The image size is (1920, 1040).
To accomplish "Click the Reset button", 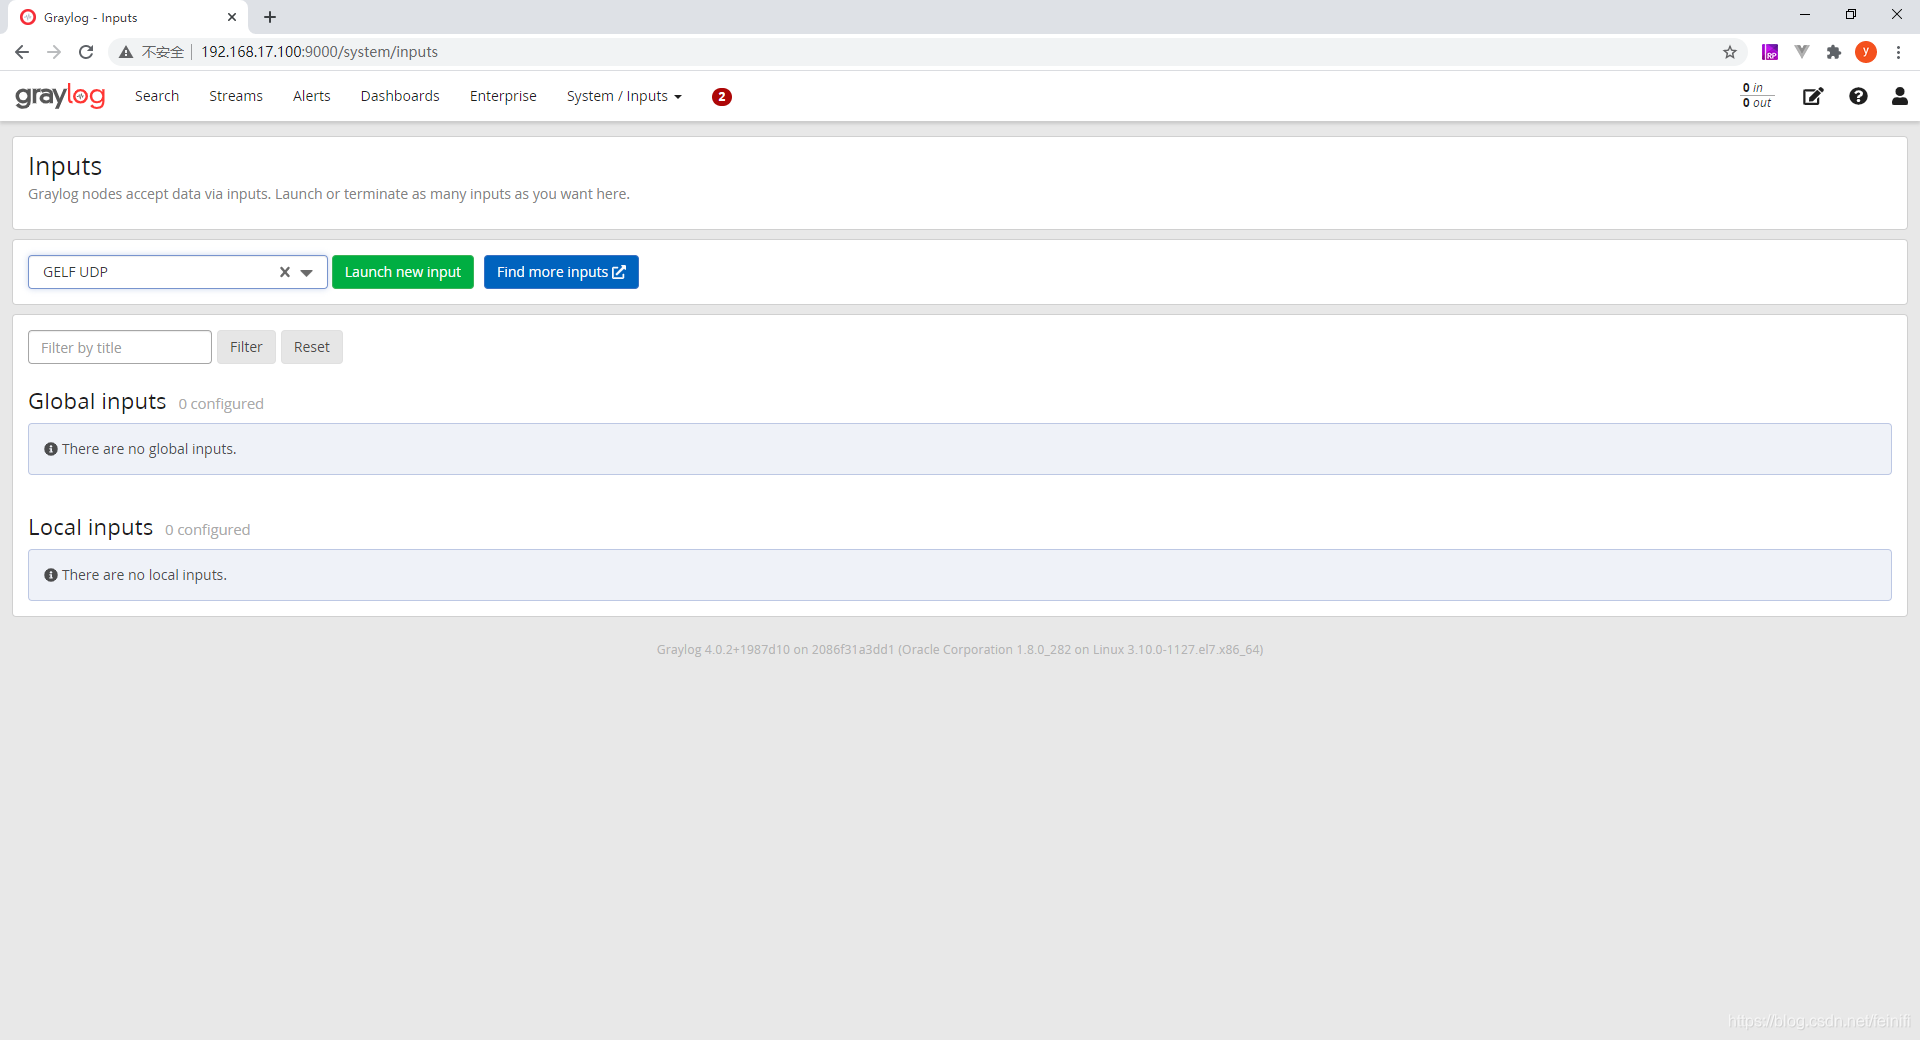I will (312, 347).
